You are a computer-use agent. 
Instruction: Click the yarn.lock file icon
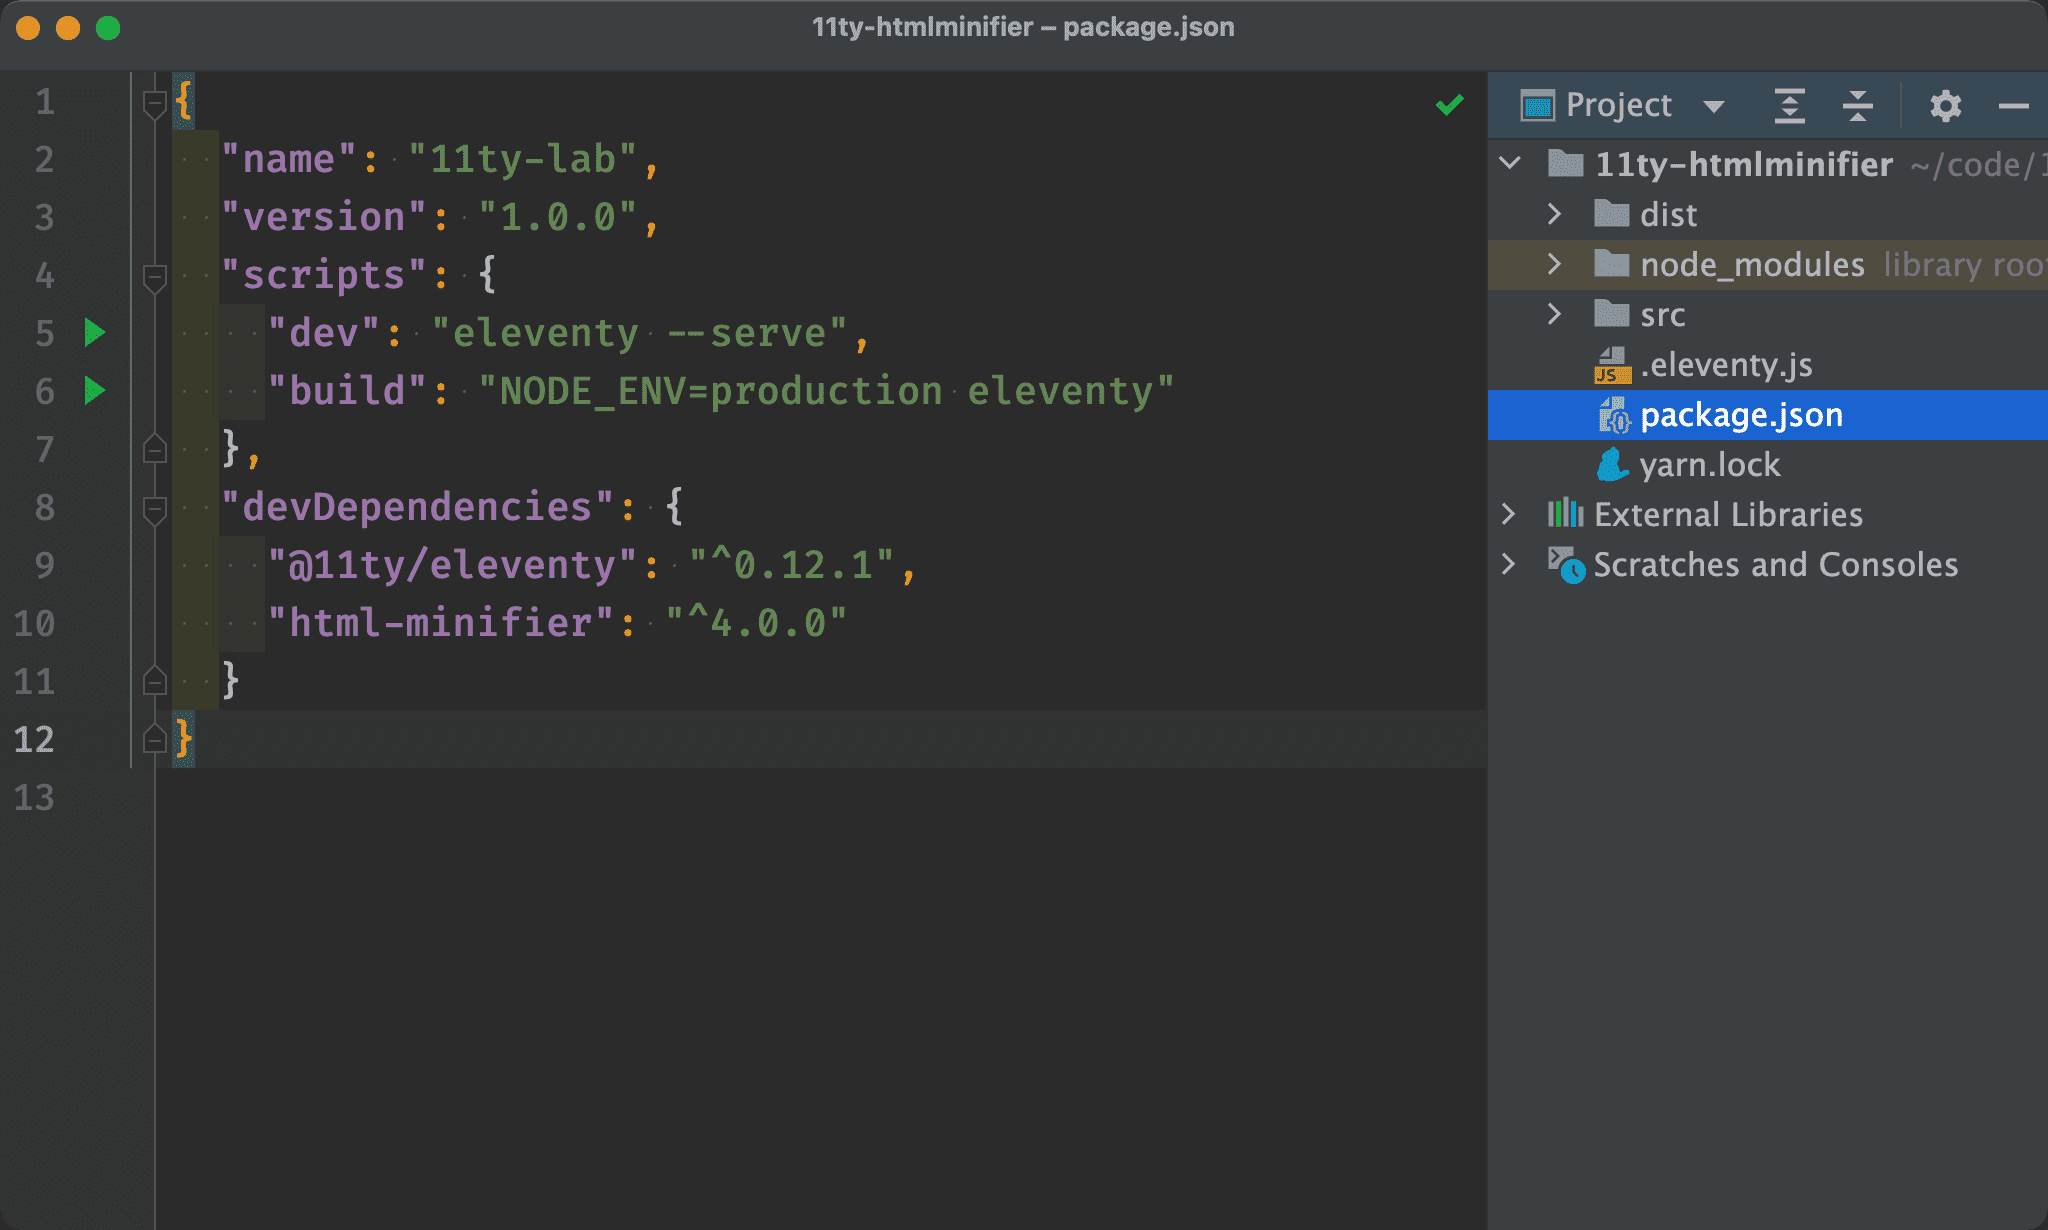point(1612,465)
